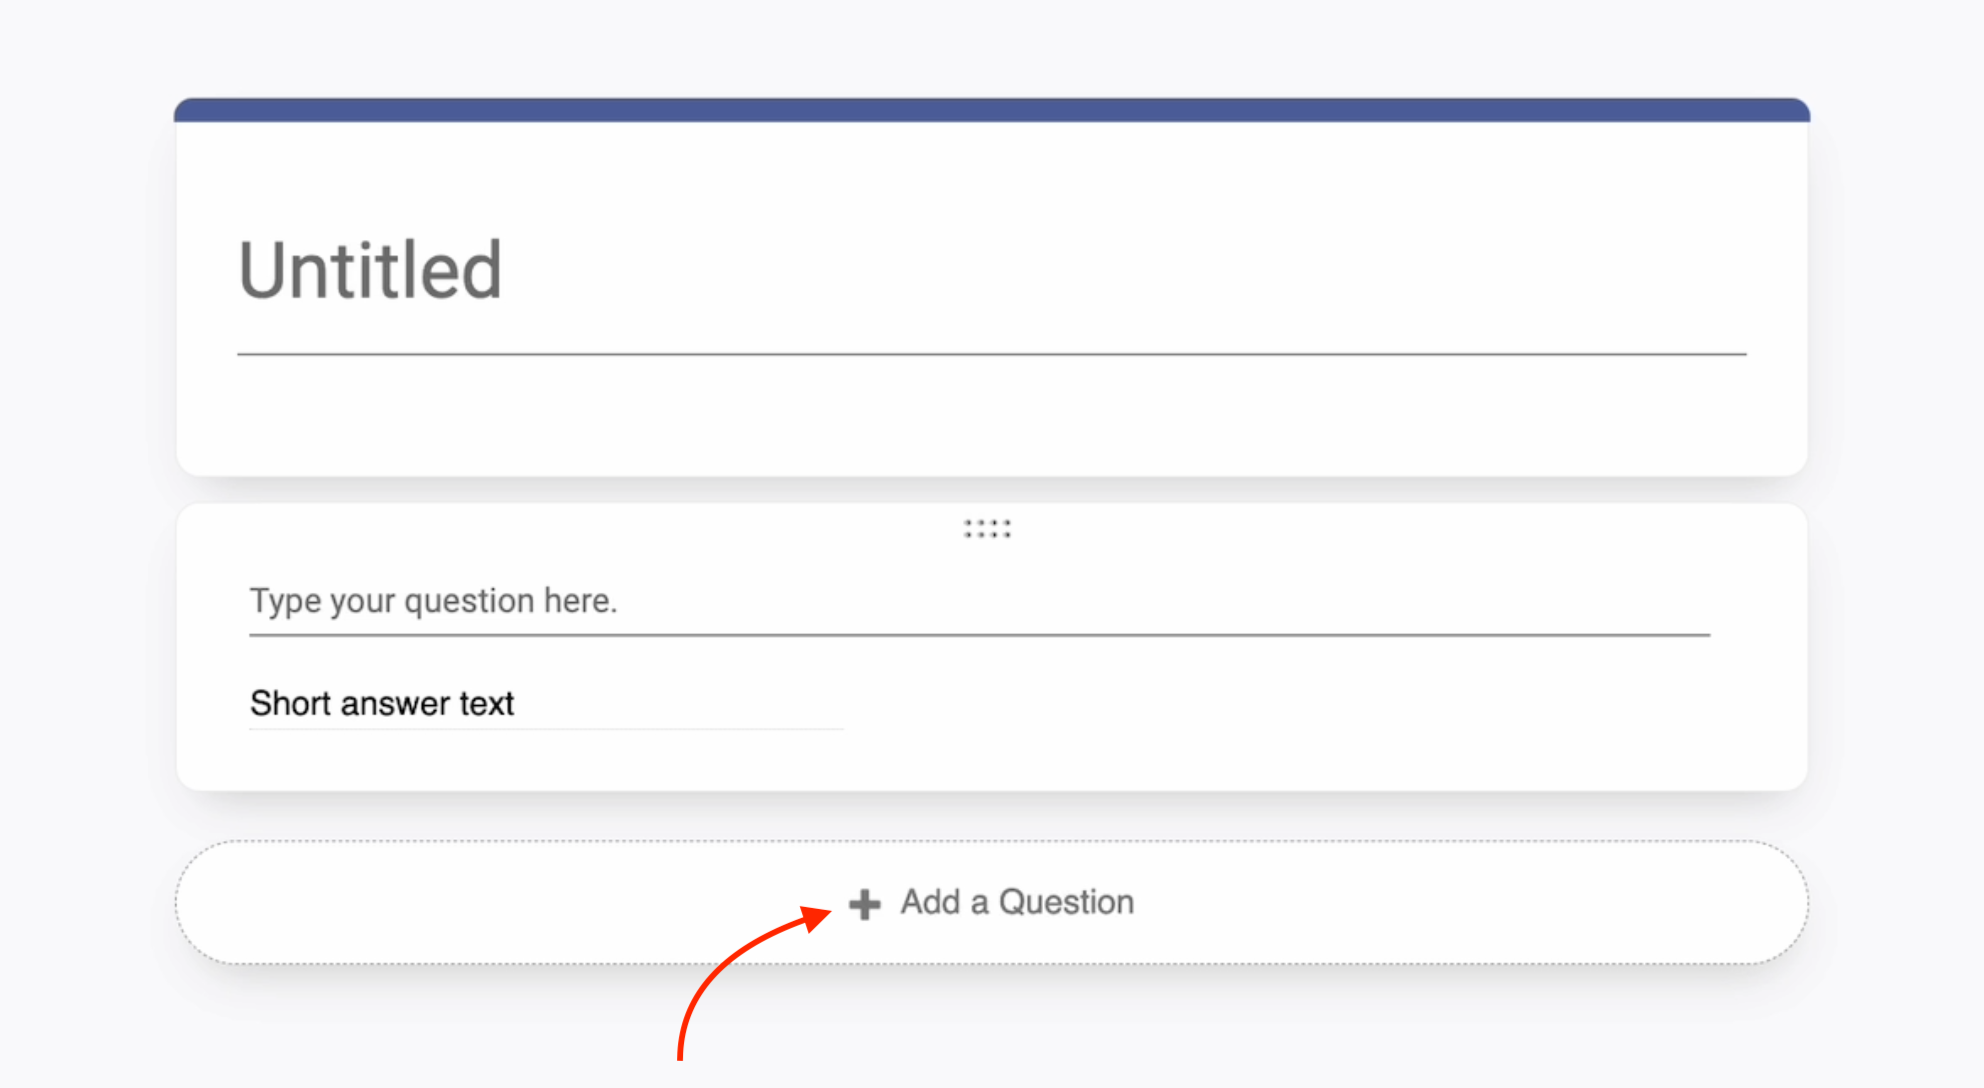Grab the dotted drag handle on question card
The width and height of the screenshot is (1984, 1088).
(x=987, y=529)
